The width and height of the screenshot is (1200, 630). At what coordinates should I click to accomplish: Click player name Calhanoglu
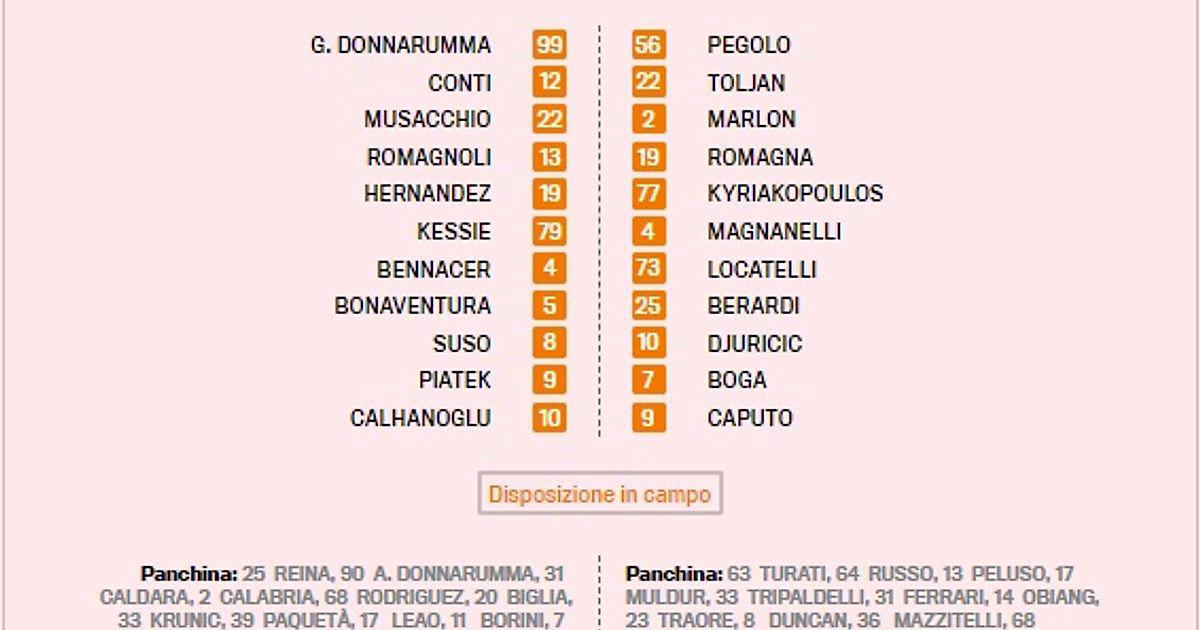click(x=420, y=418)
